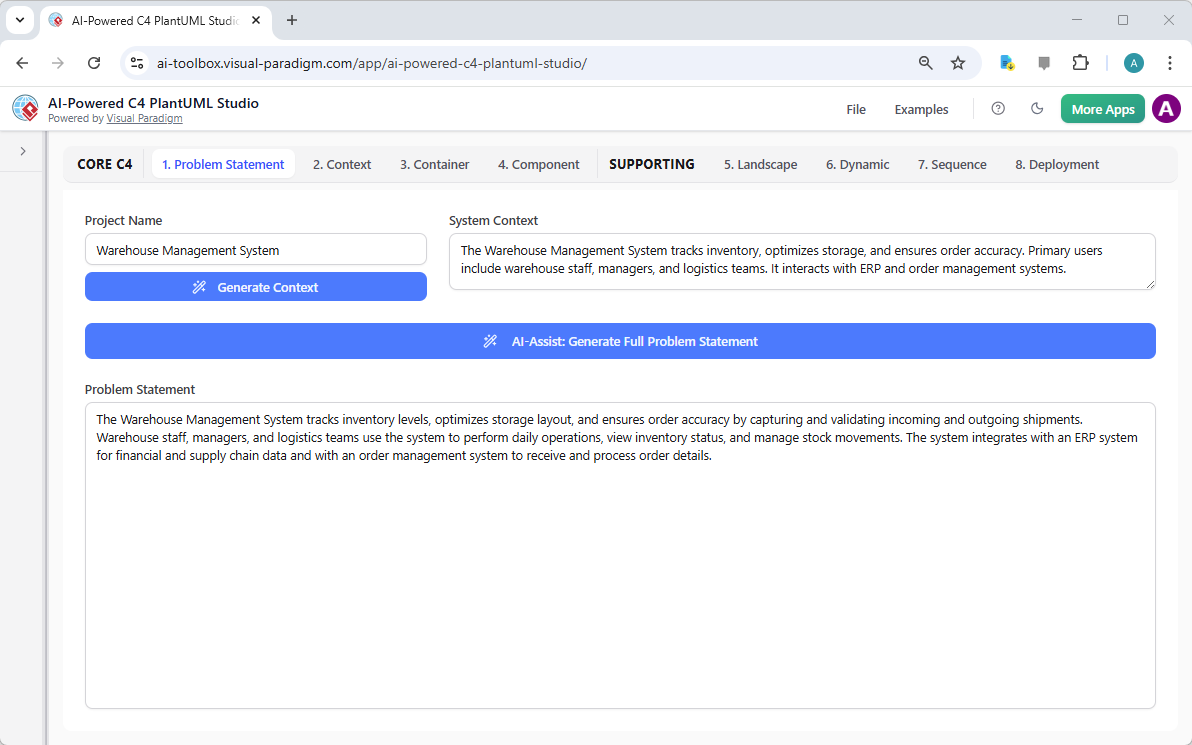Click the magic wand icon on Generate Context
The width and height of the screenshot is (1192, 745).
click(x=199, y=287)
